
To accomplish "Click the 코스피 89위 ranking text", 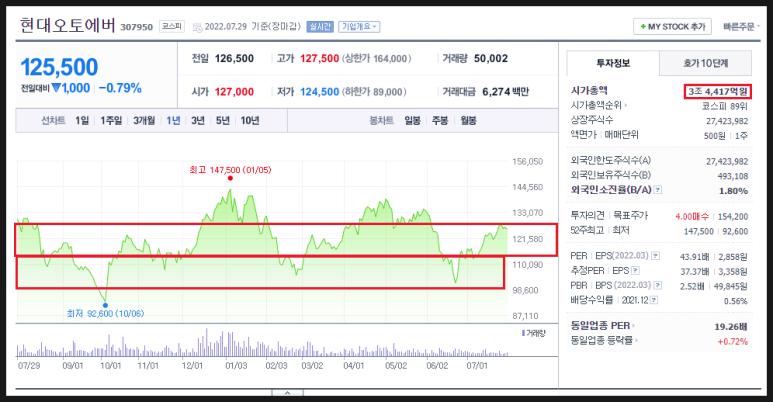I will 725,106.
